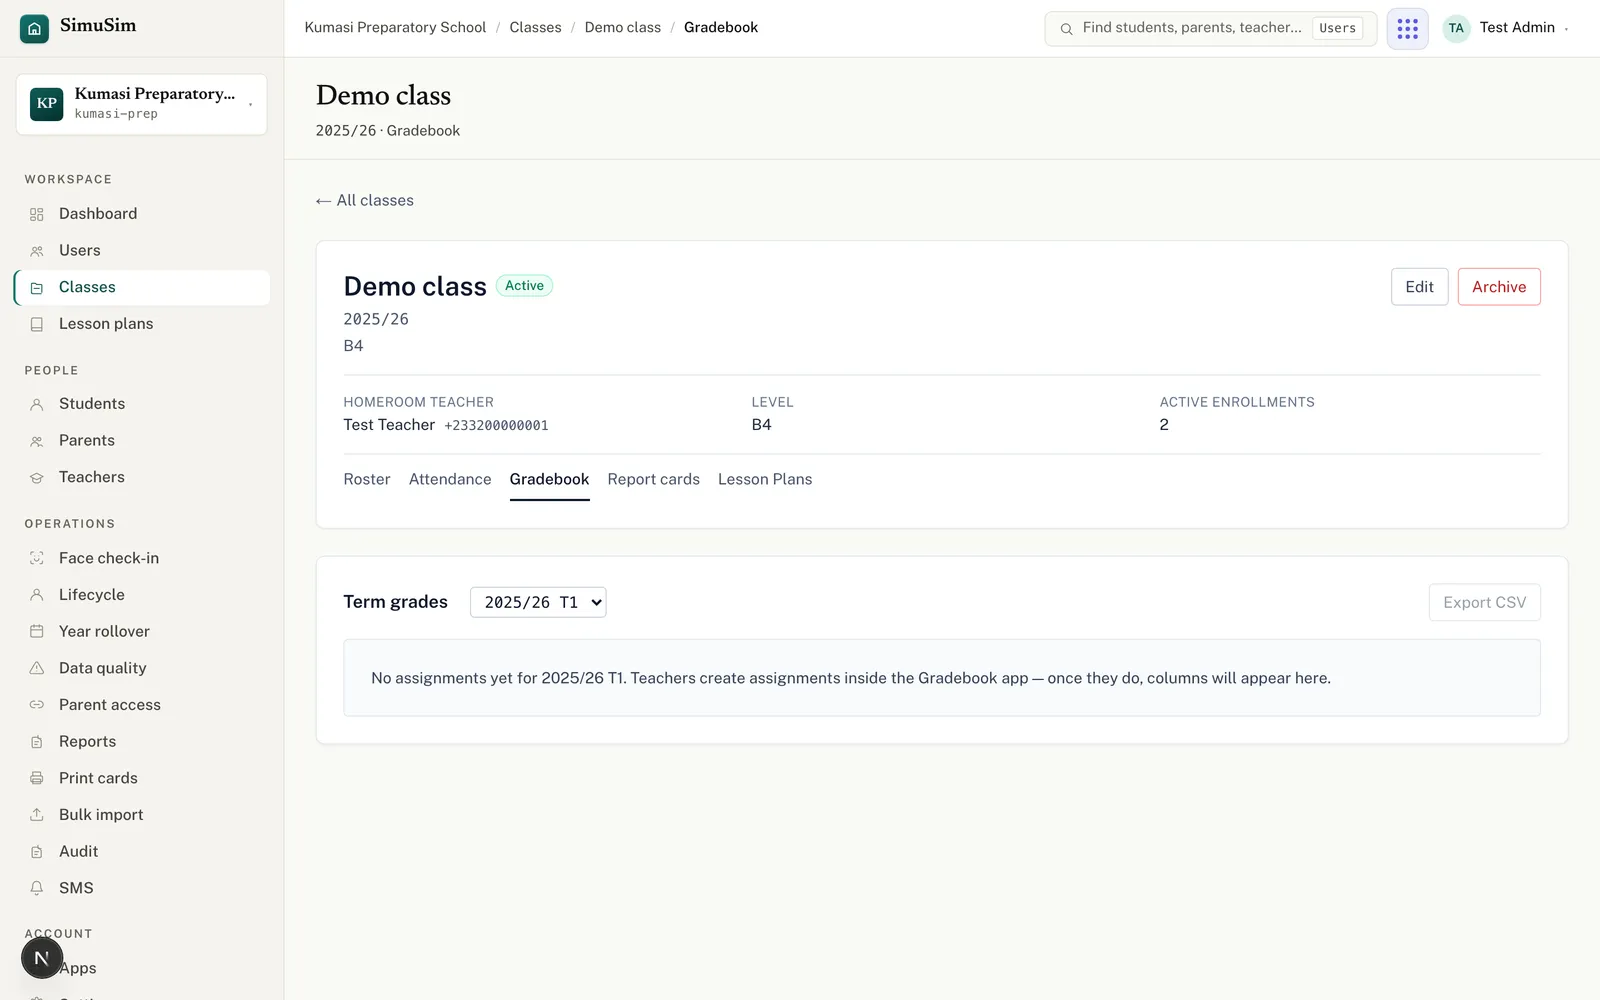Image resolution: width=1600 pixels, height=1000 pixels.
Task: Click Kumasi Preparatory School breadcrumb
Action: click(x=395, y=28)
